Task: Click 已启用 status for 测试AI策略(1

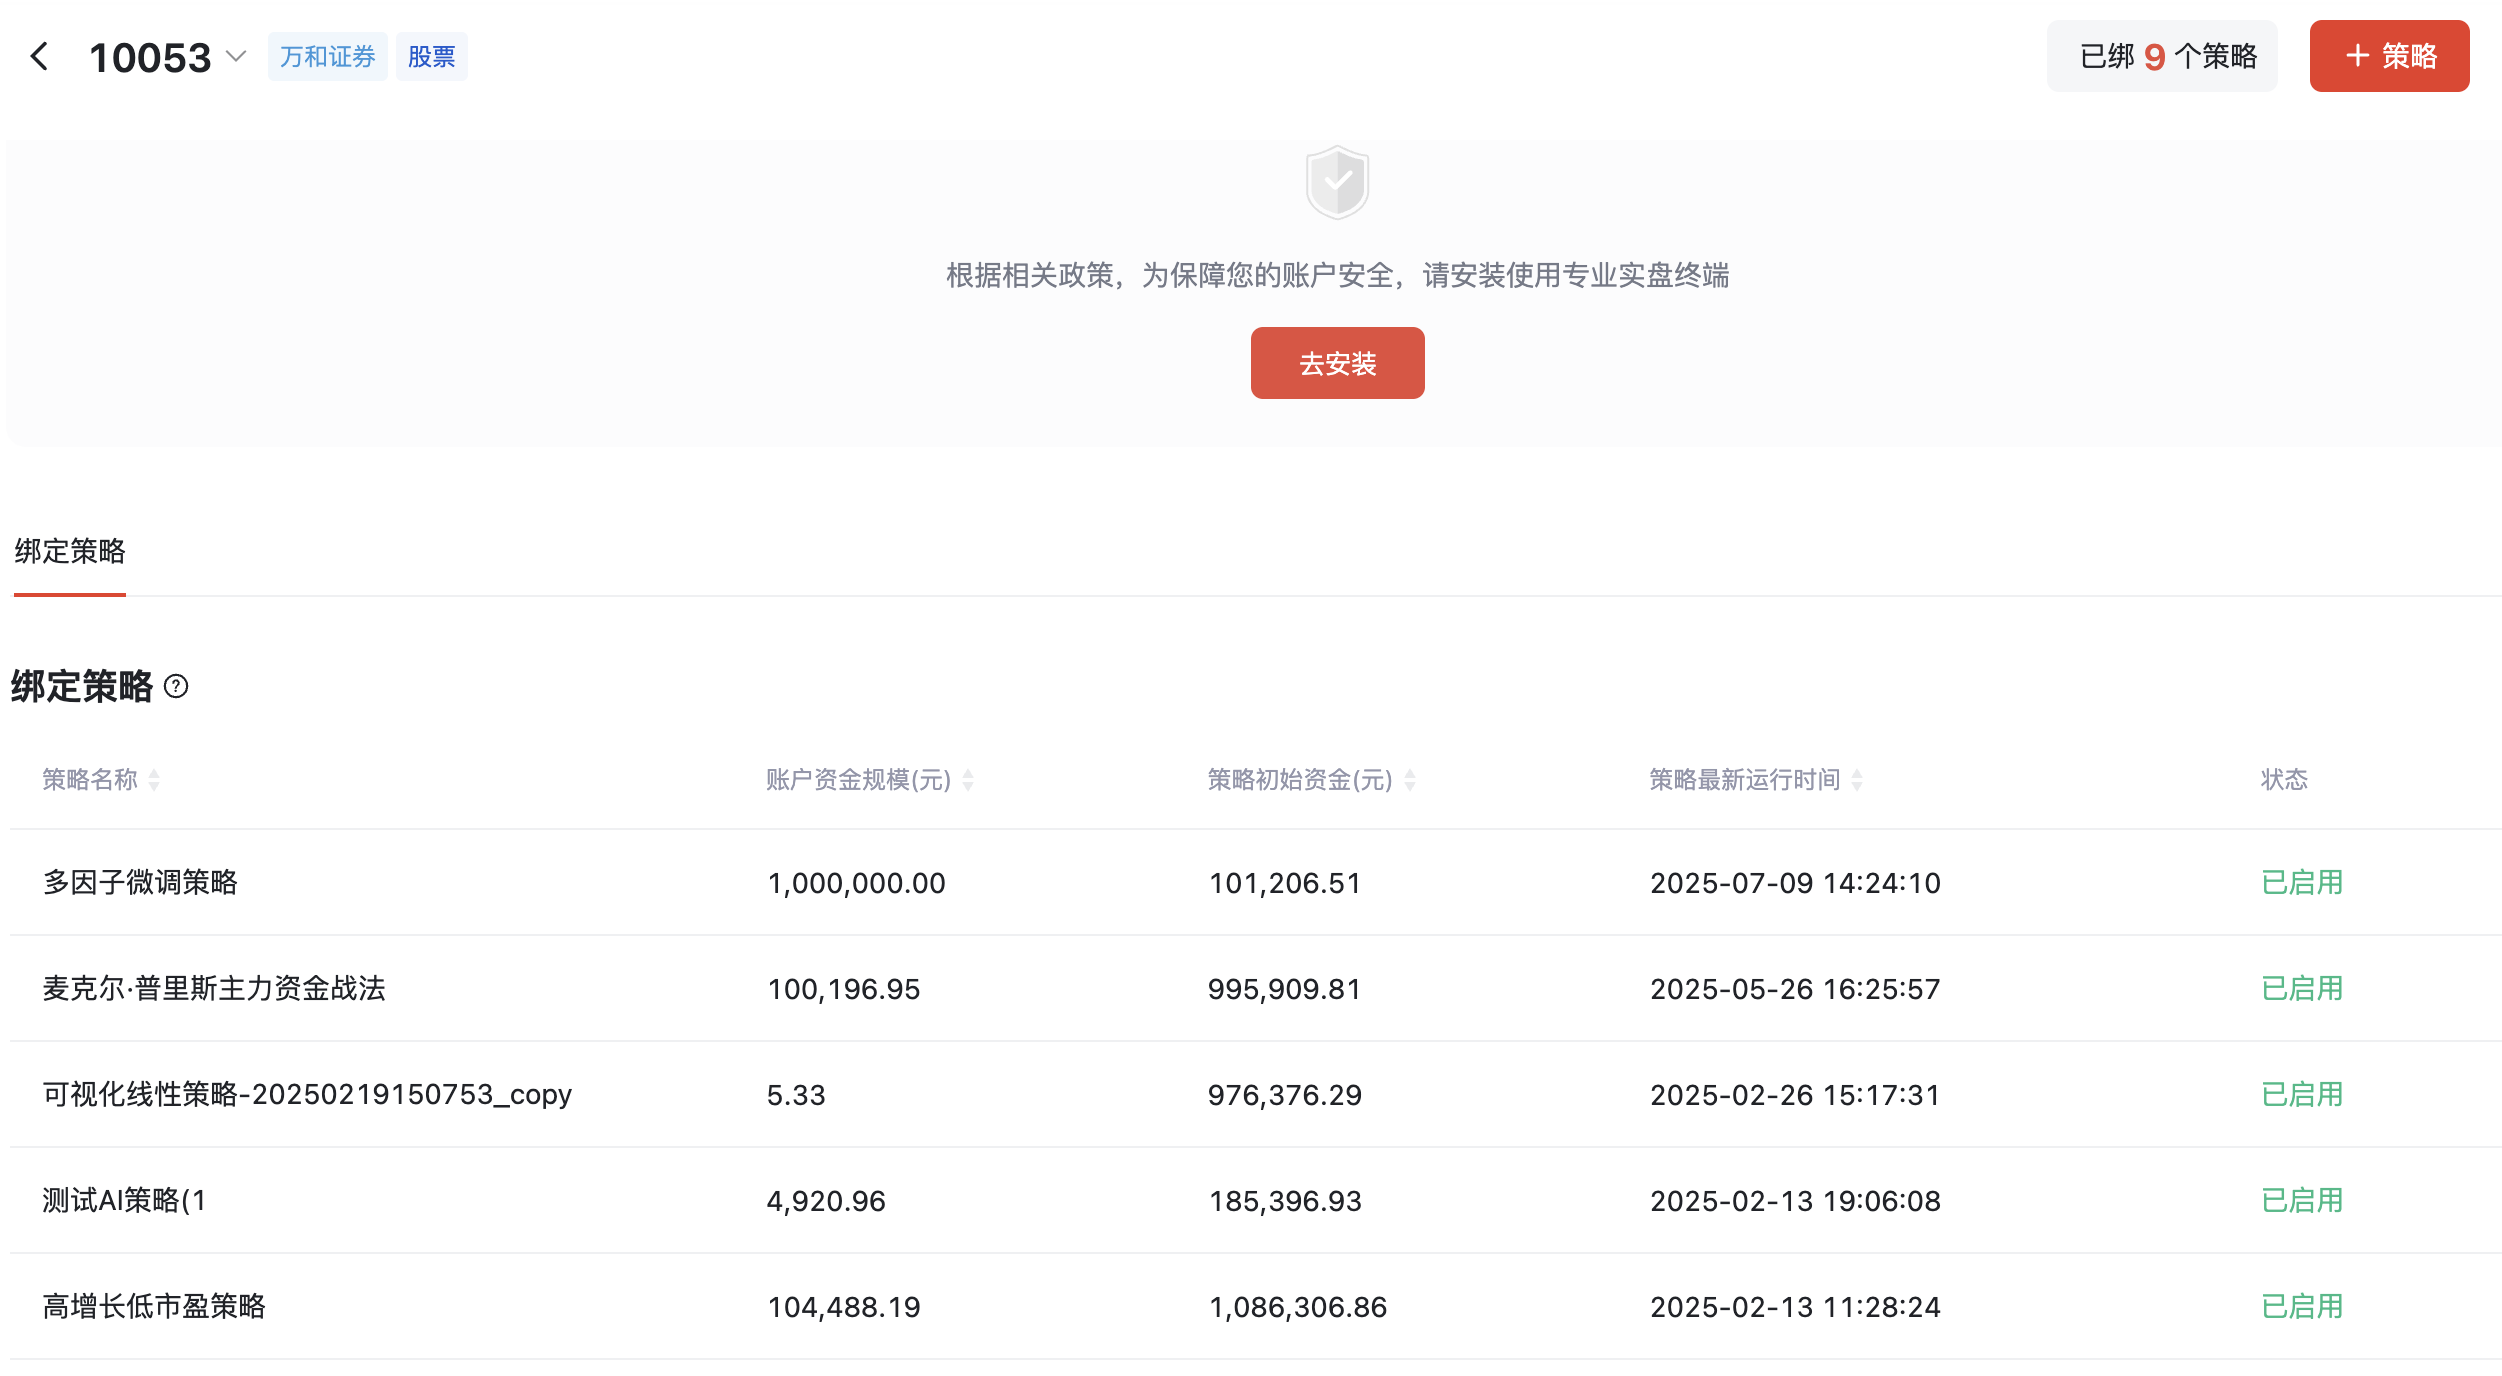Action: (2302, 1200)
